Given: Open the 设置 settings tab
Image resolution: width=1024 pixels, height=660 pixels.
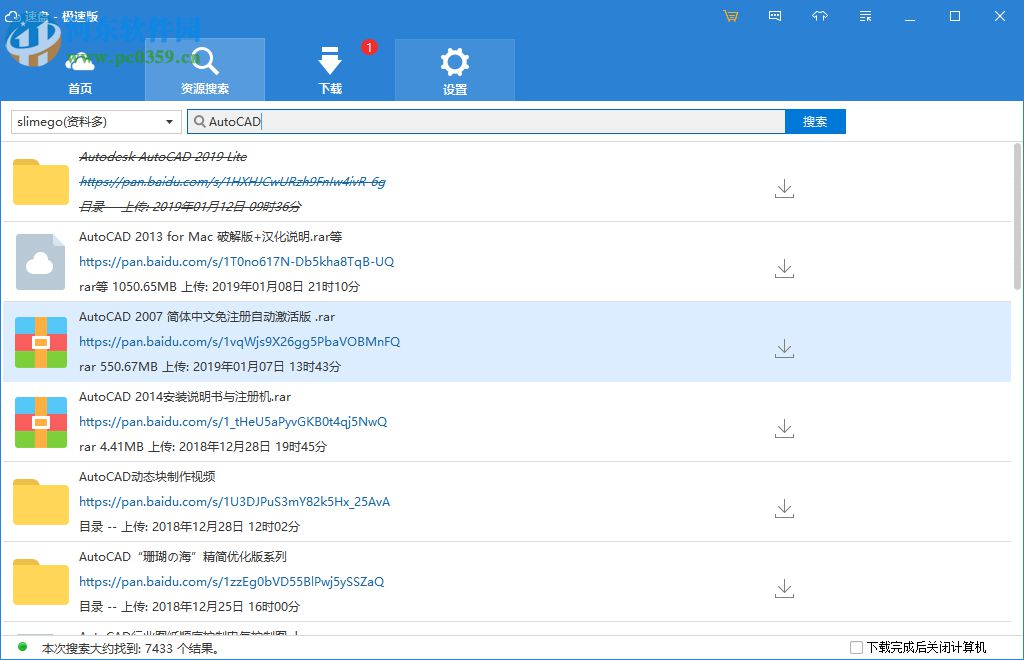Looking at the screenshot, I should pyautogui.click(x=455, y=70).
